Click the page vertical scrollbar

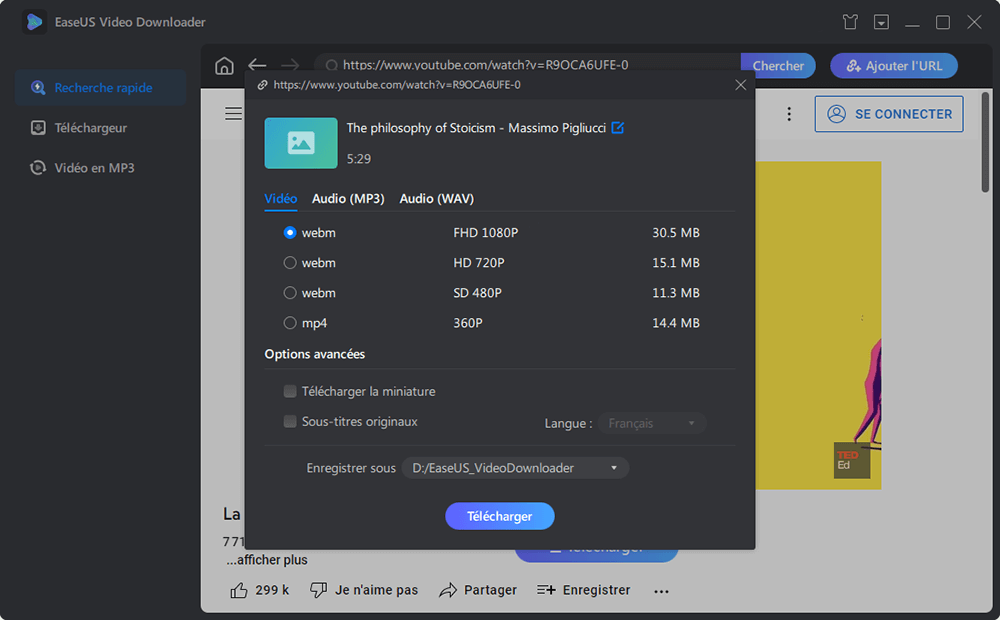(x=985, y=142)
